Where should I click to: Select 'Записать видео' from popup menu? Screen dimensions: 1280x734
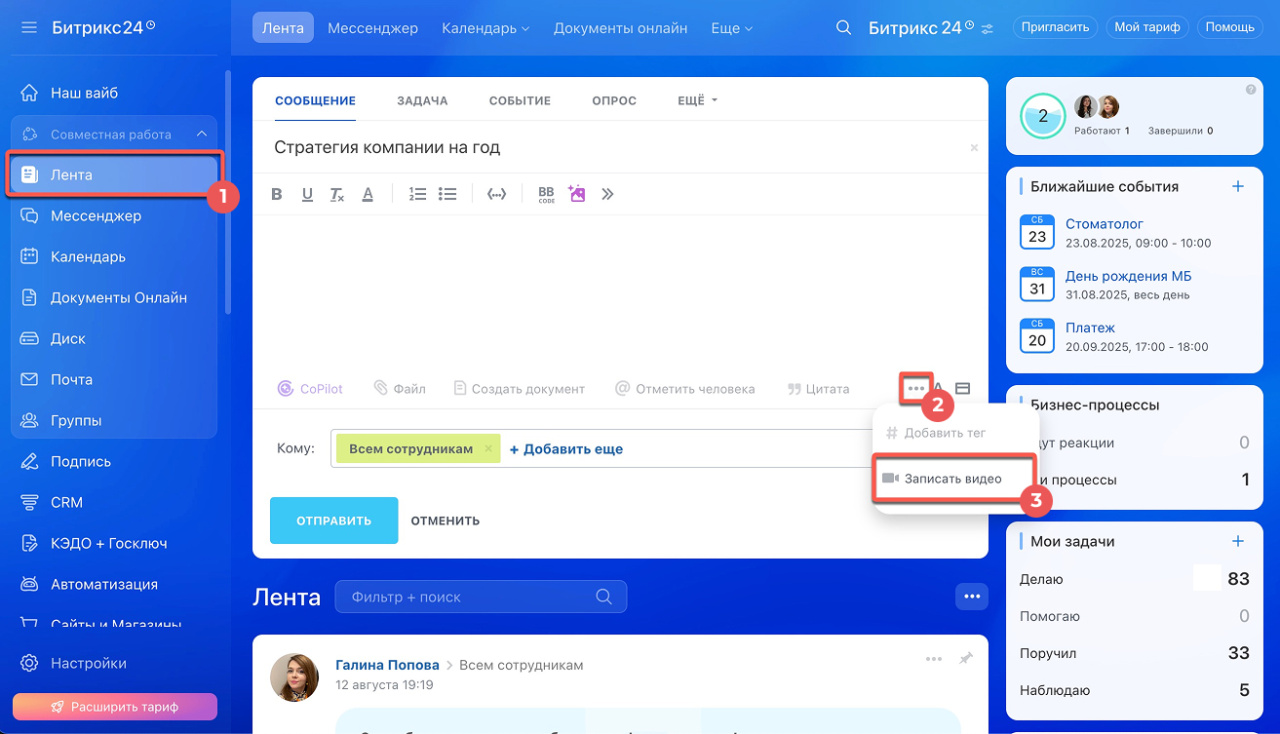(952, 479)
